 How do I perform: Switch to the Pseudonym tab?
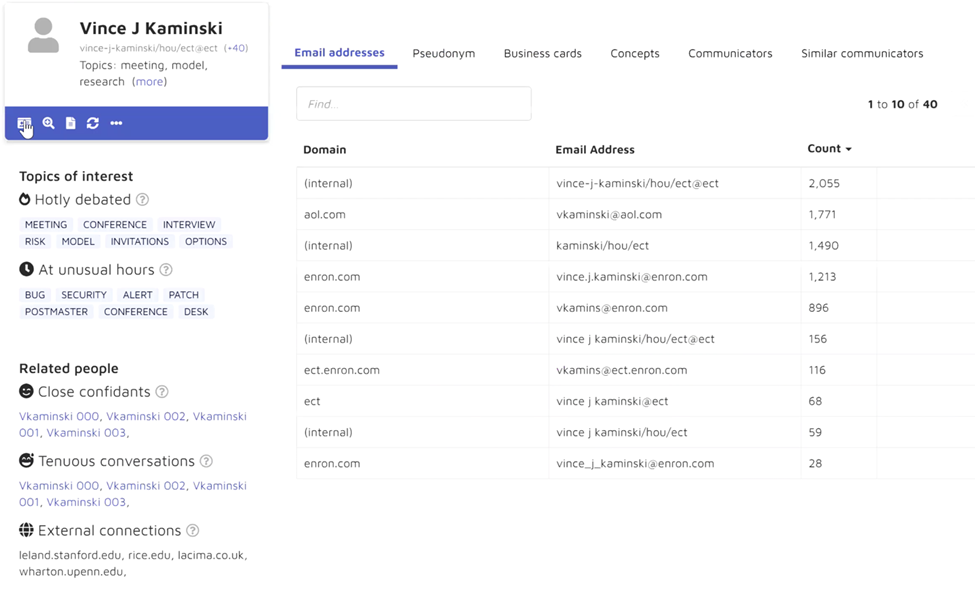coord(443,53)
